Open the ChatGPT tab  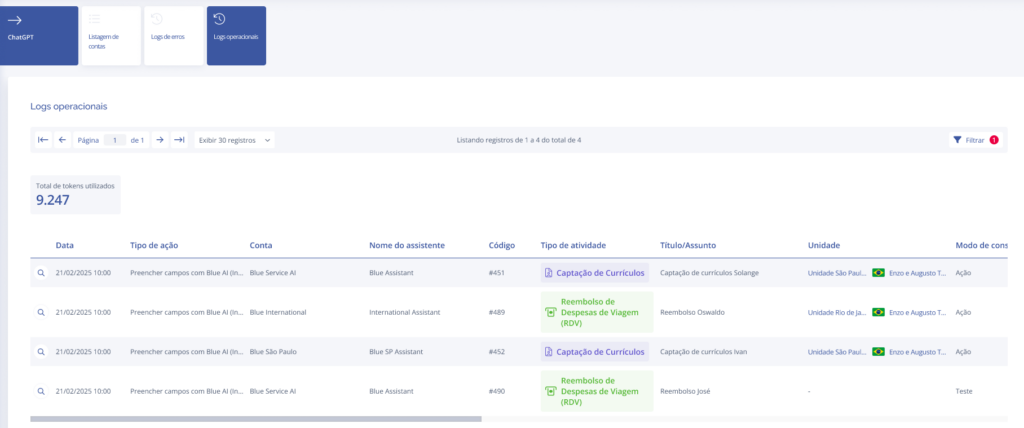click(x=39, y=35)
